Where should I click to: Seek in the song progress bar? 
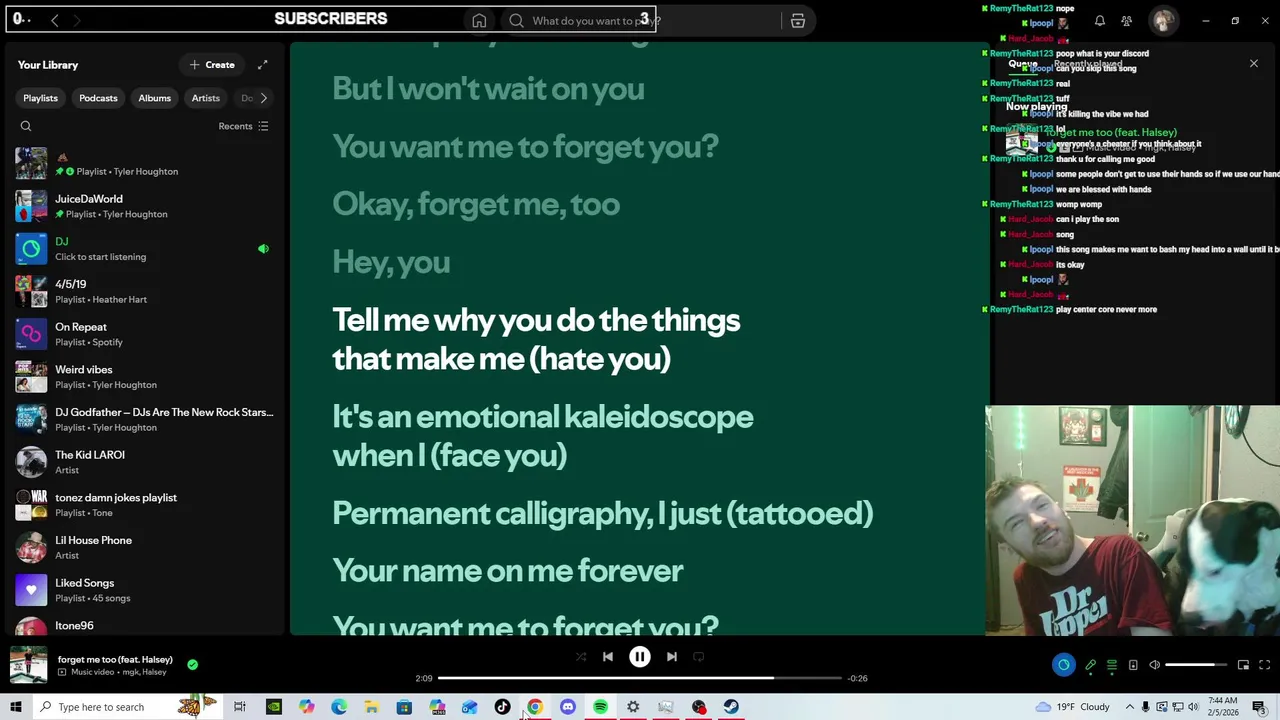click(x=640, y=678)
